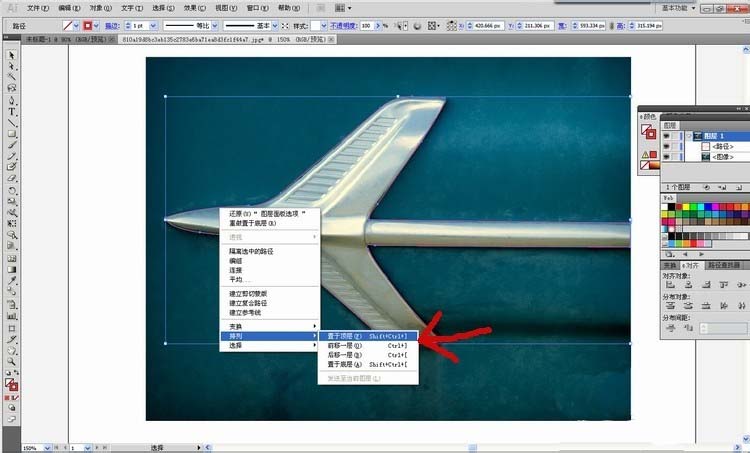Open the 文件(F) menu
Viewport: 750px width, 453px height.
(38, 8)
